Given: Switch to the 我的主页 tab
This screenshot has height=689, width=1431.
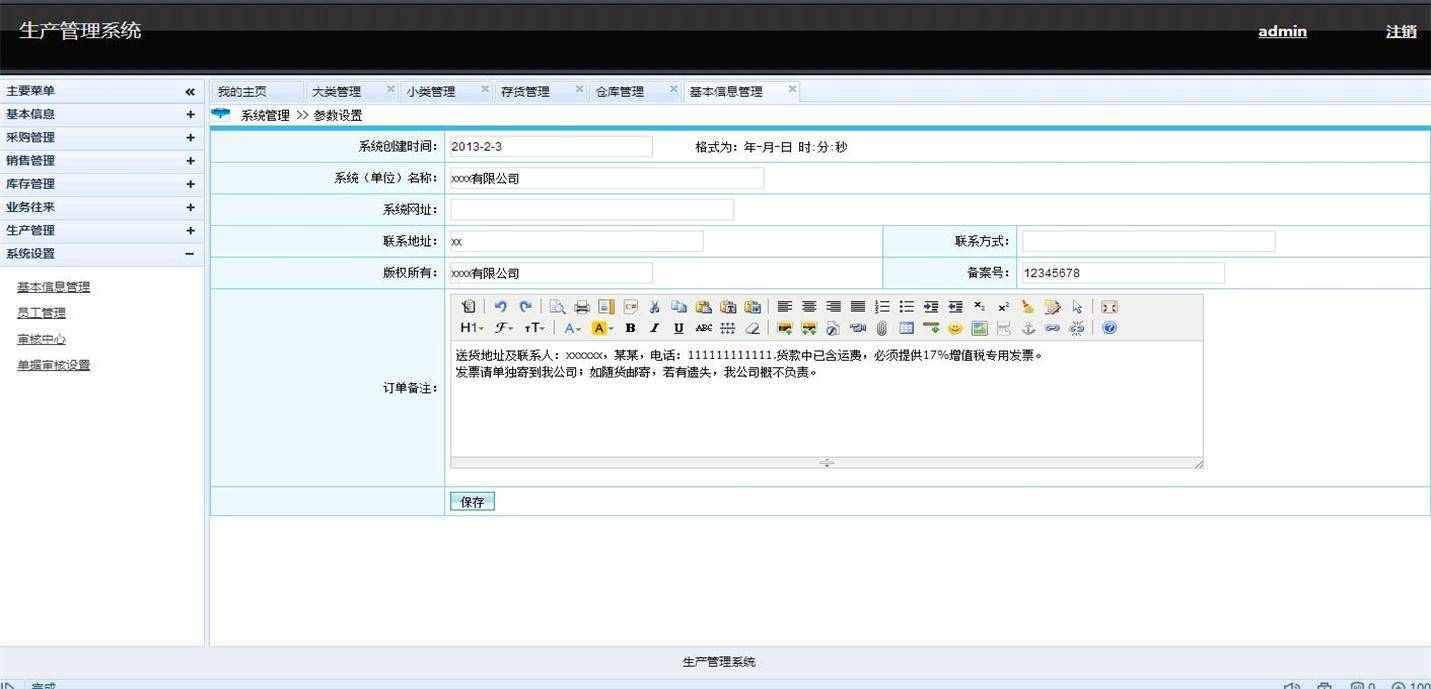Looking at the screenshot, I should pyautogui.click(x=242, y=92).
